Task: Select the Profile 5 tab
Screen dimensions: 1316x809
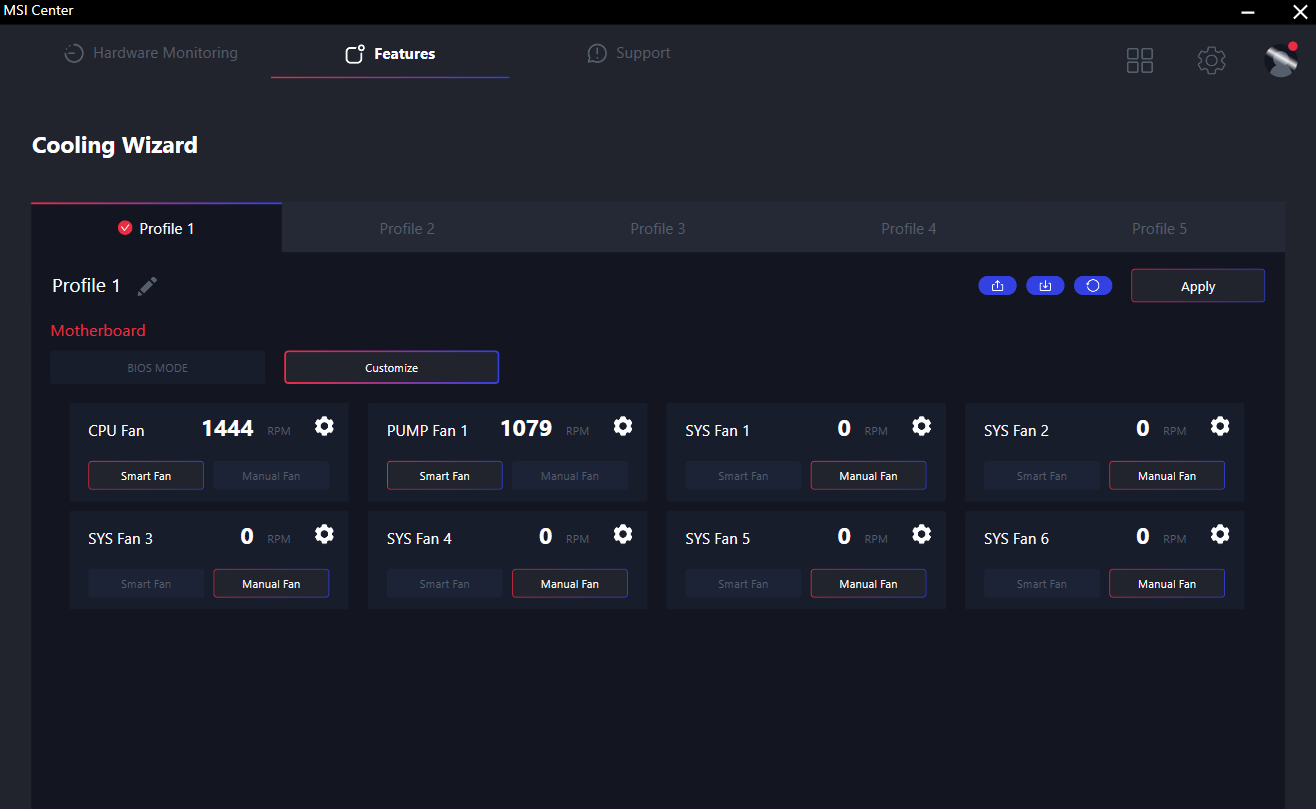Action: coord(1160,228)
